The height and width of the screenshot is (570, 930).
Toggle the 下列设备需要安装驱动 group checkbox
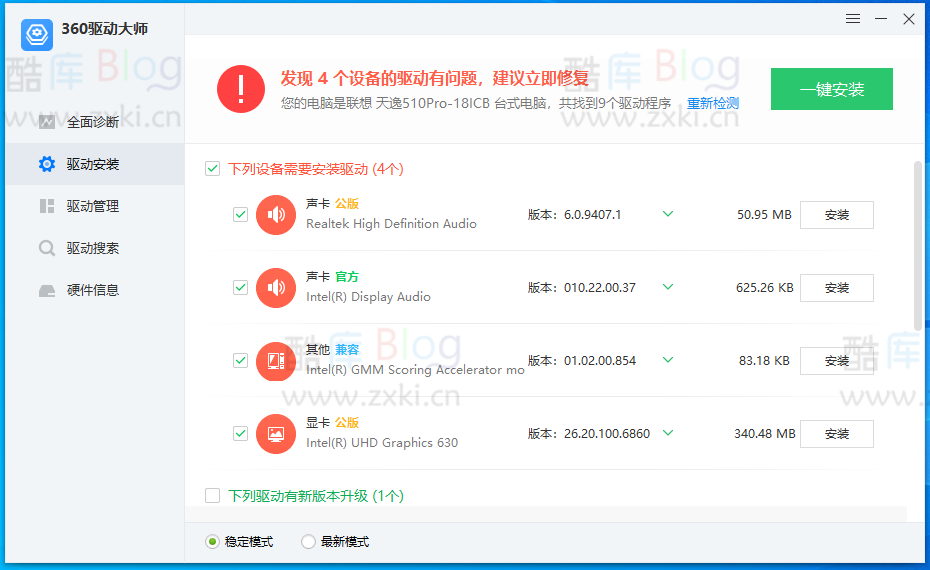pos(212,169)
